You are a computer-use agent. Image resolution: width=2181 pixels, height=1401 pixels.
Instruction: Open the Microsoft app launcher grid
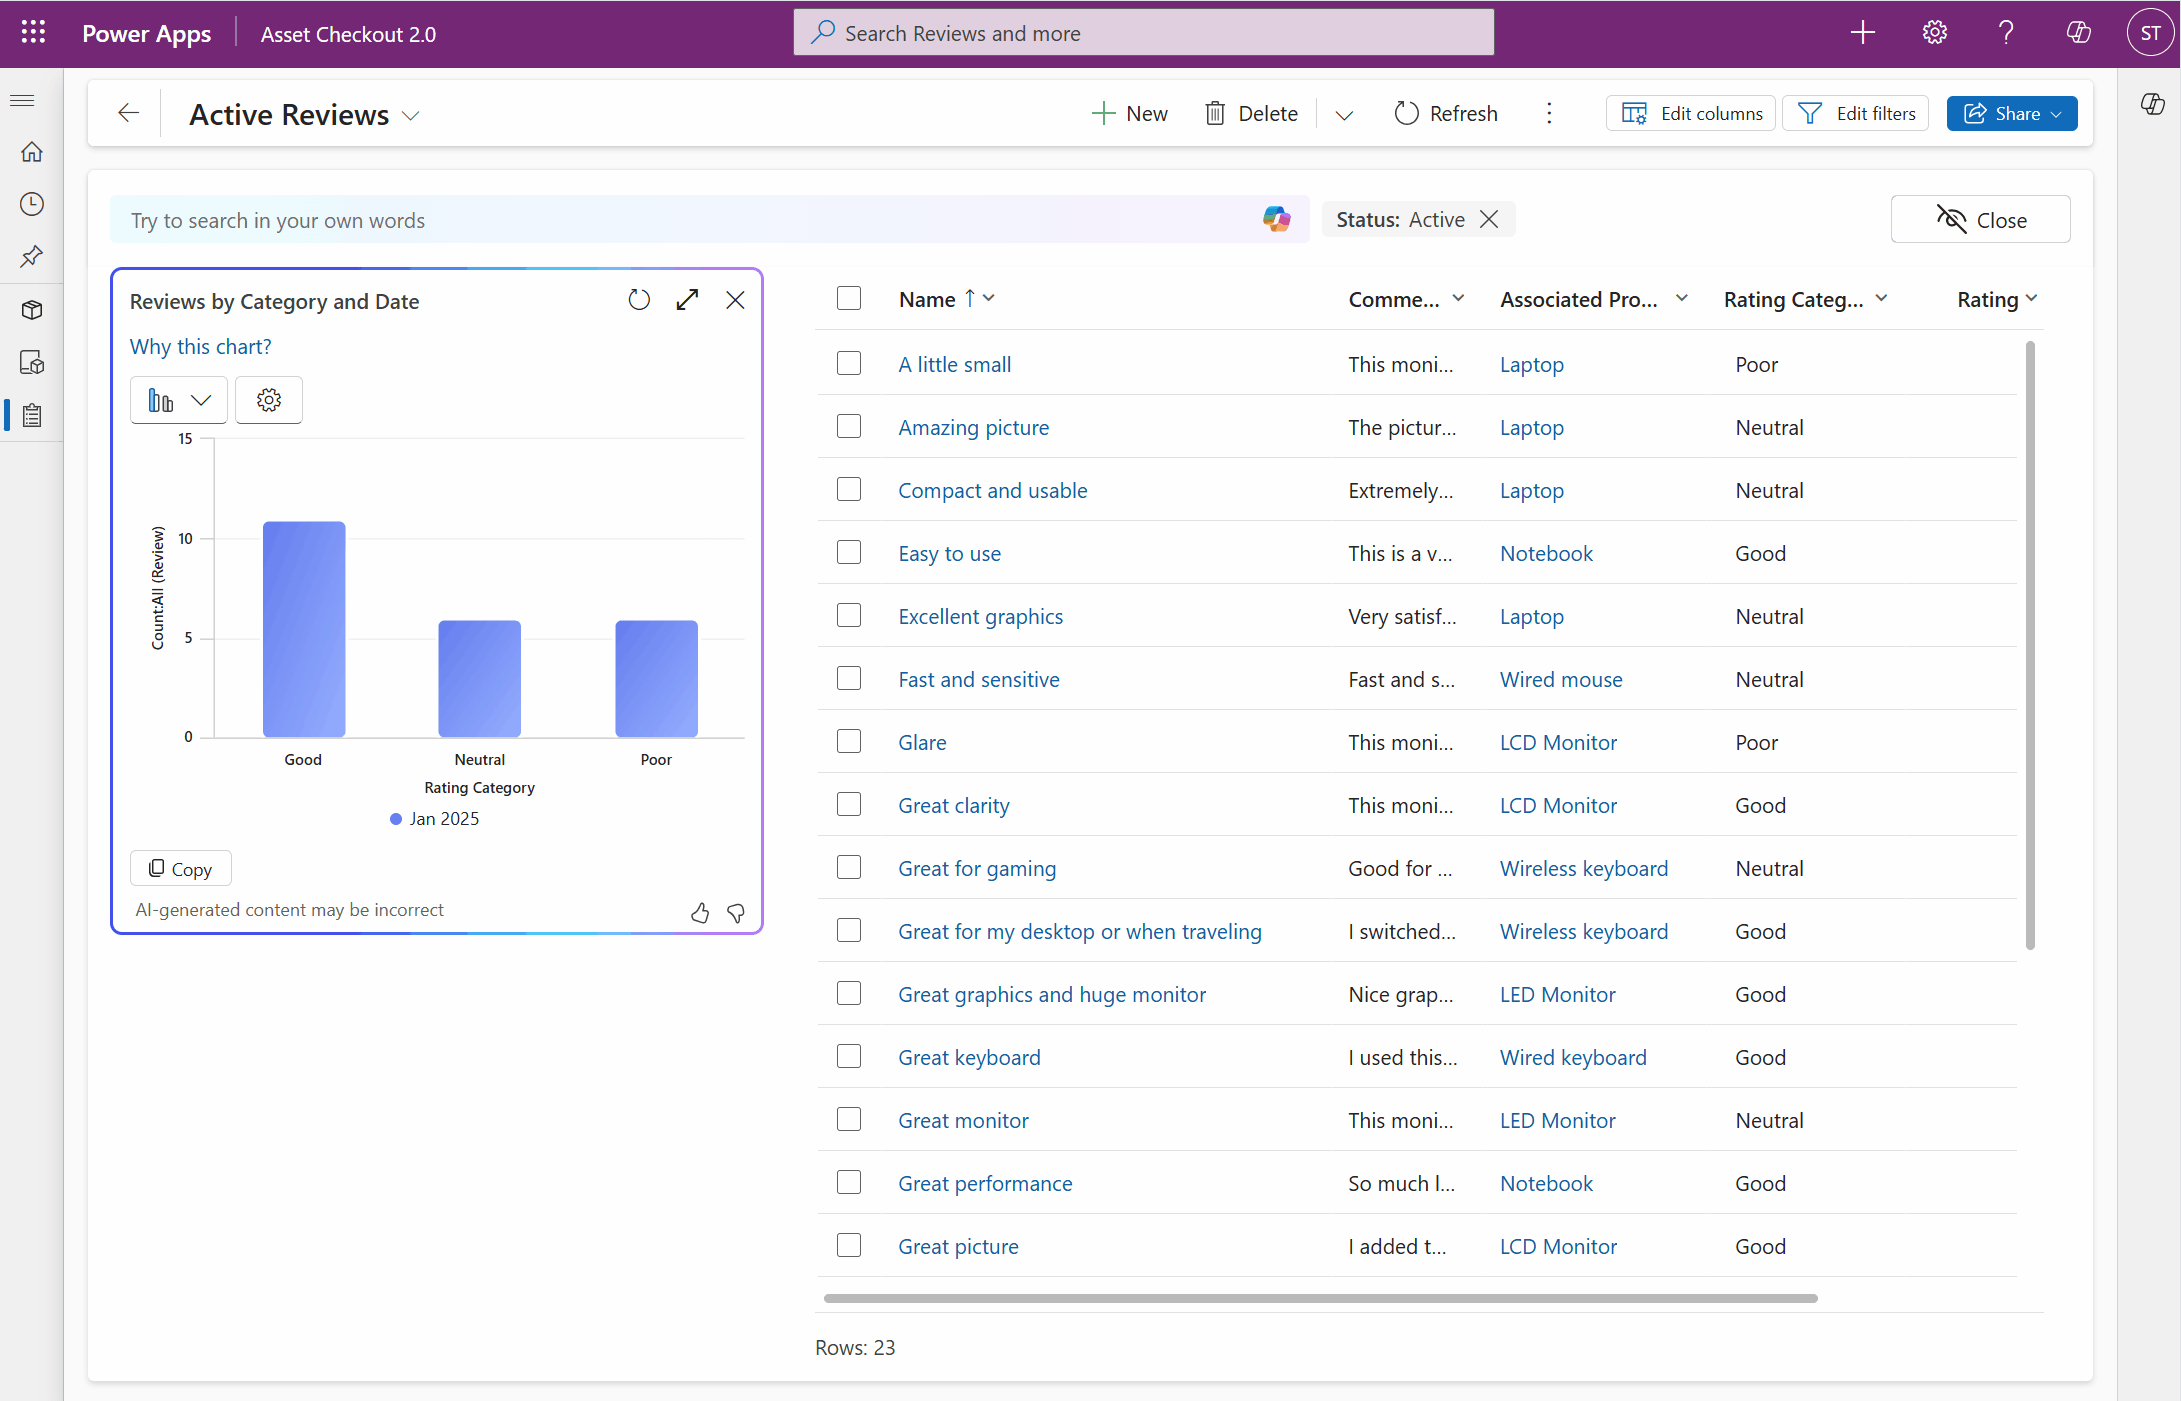click(x=32, y=32)
